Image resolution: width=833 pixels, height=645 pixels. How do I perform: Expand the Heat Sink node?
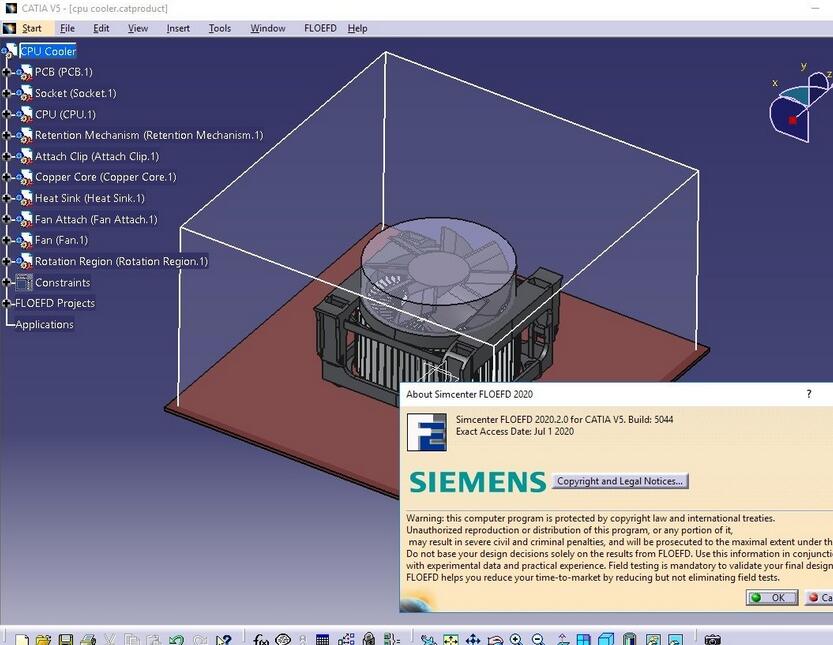click(6, 198)
